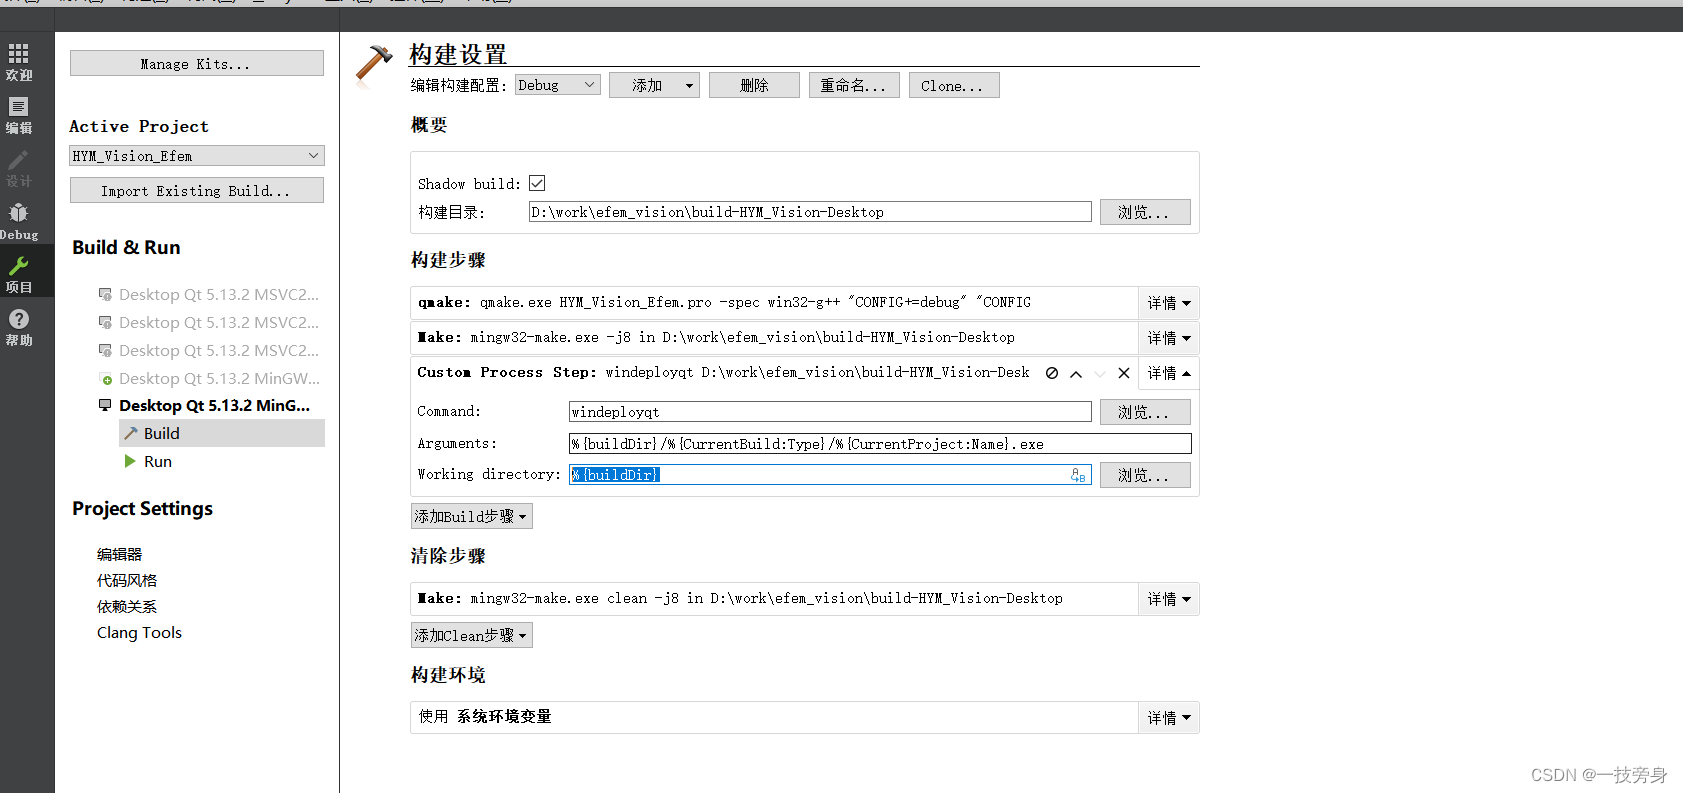Select the third Desktop Qt 5.13.2 MSVC kit
Screen dimensions: 1683x793
(x=209, y=350)
